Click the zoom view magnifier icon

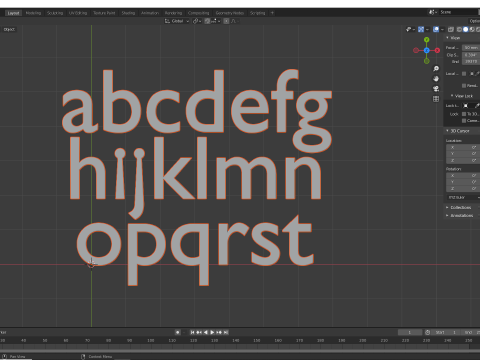[x=436, y=69]
